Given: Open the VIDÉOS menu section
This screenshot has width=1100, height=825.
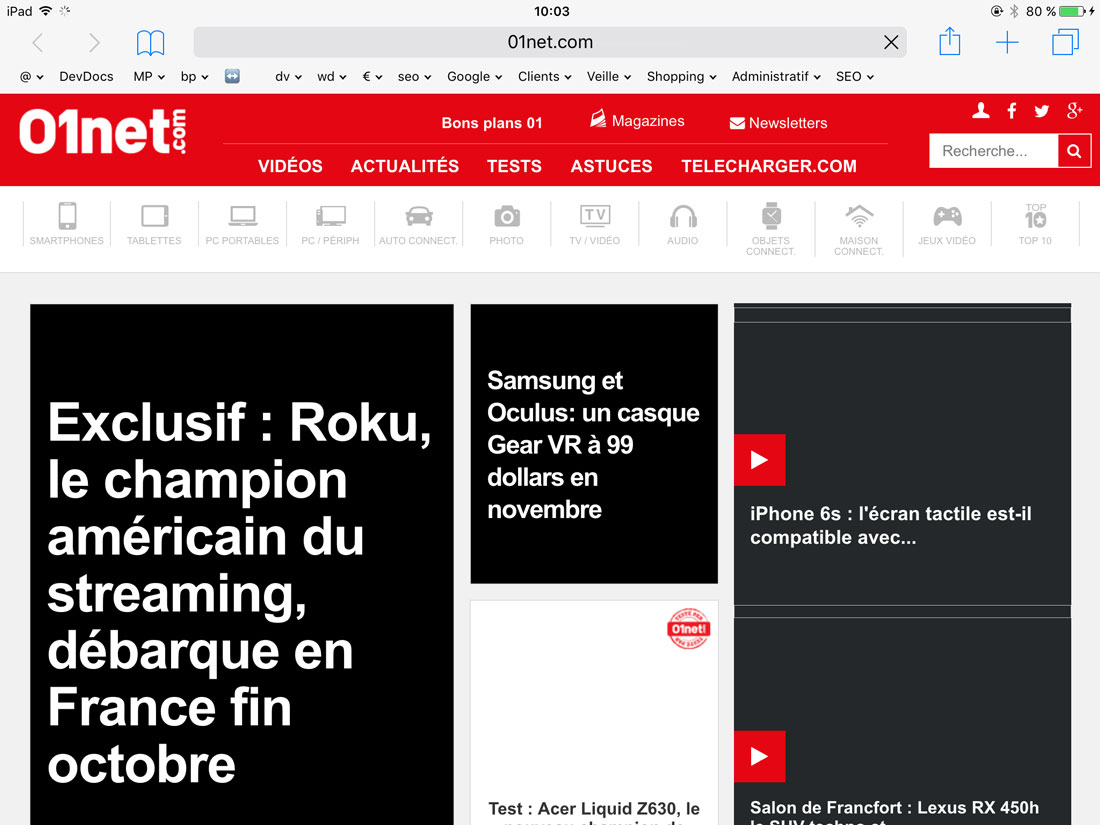Looking at the screenshot, I should (x=290, y=166).
